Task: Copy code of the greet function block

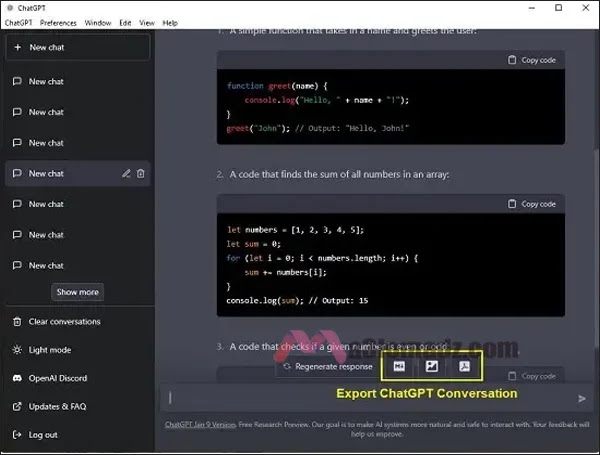Action: click(x=532, y=60)
